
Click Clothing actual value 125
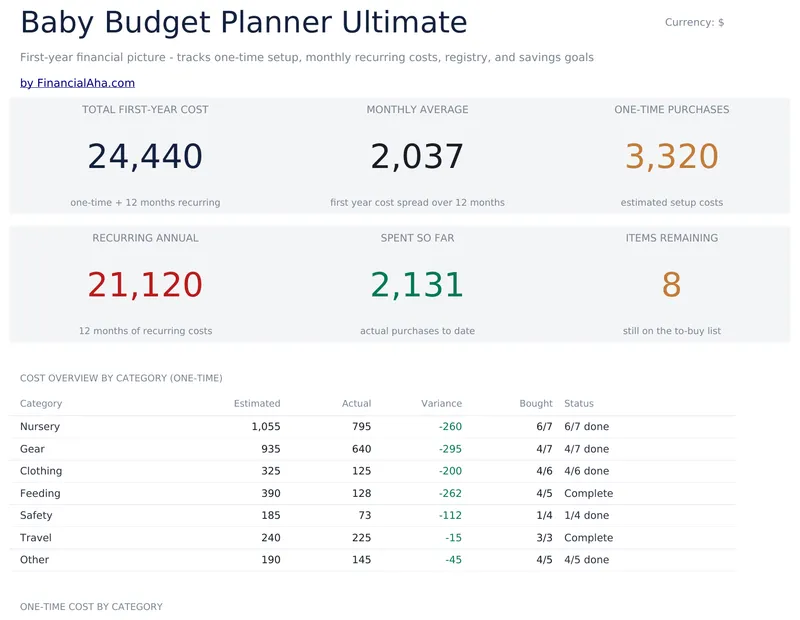tap(362, 471)
